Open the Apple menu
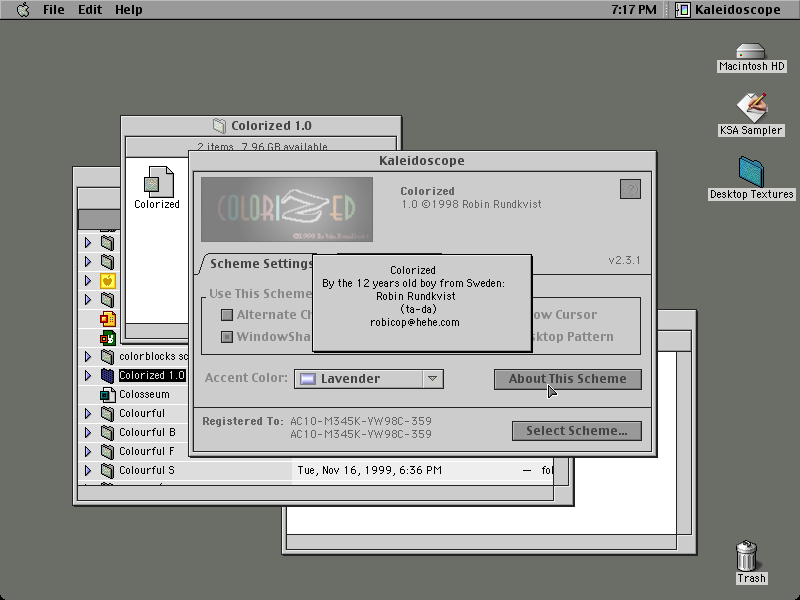800x600 pixels. pos(23,10)
